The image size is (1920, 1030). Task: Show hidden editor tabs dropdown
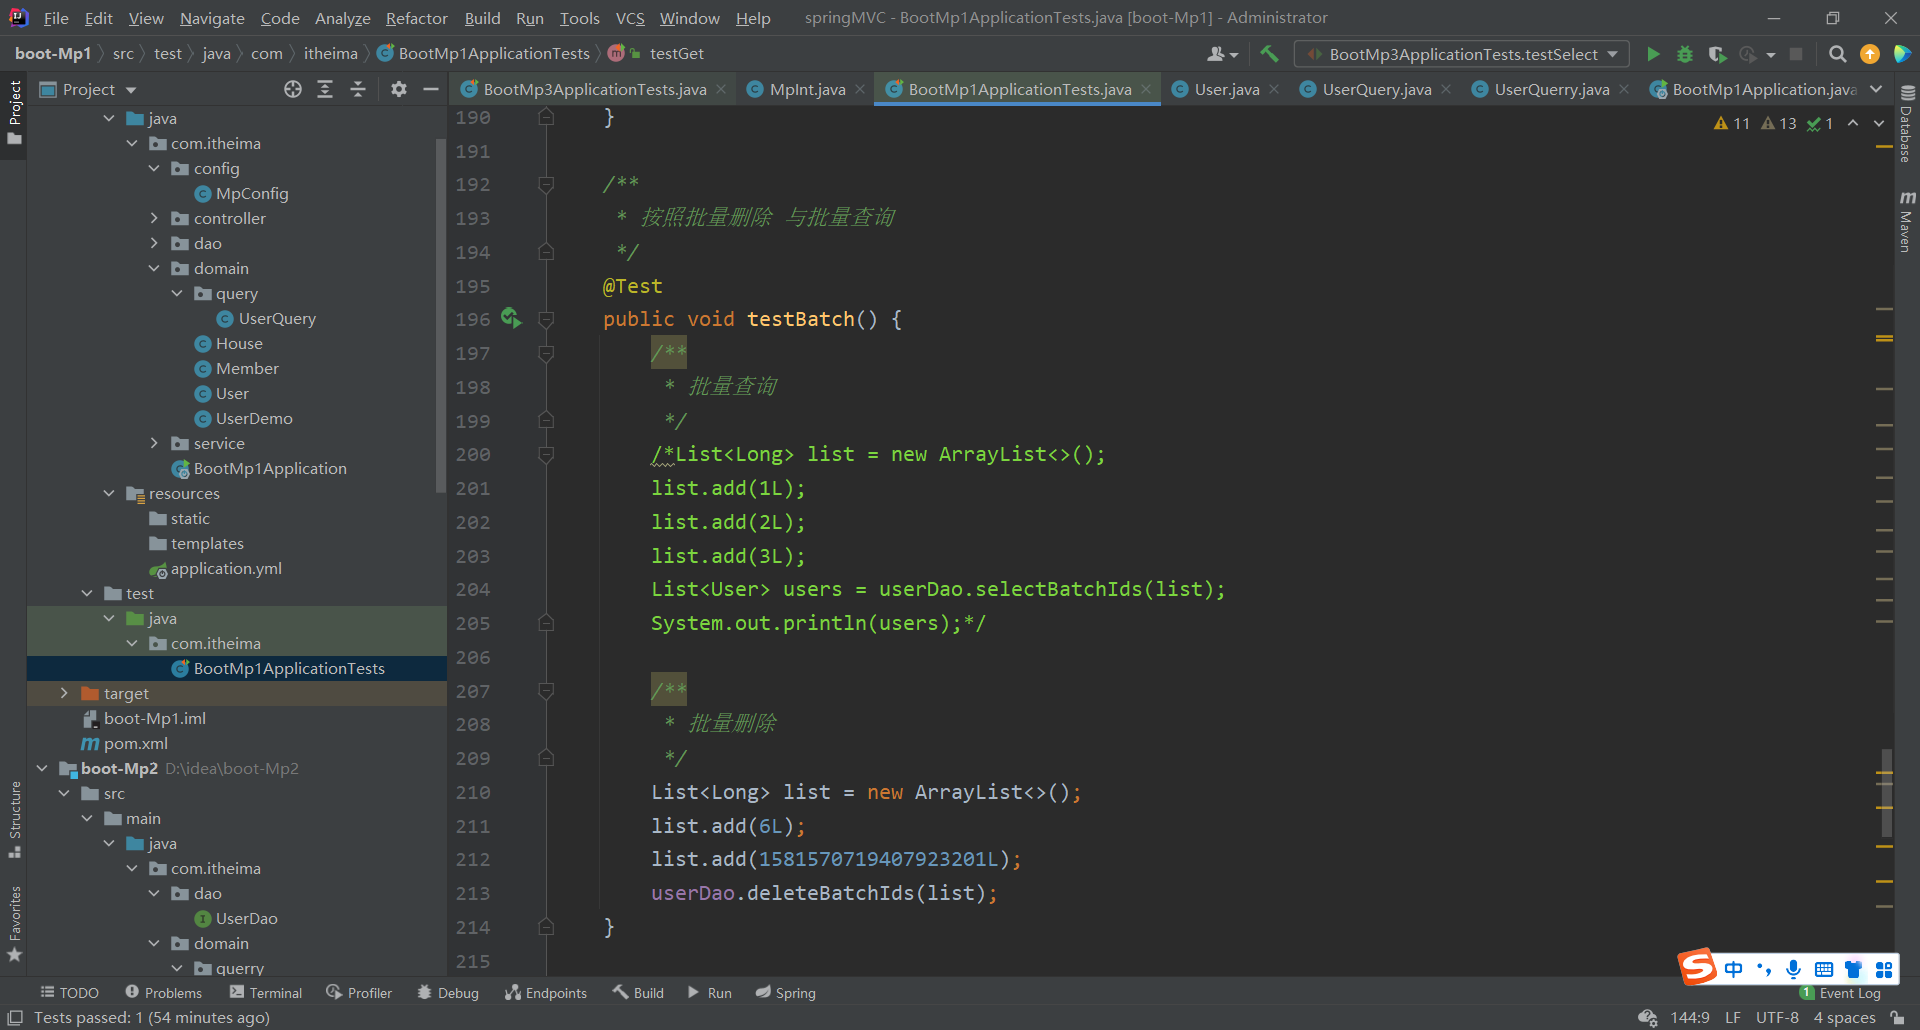click(x=1876, y=89)
